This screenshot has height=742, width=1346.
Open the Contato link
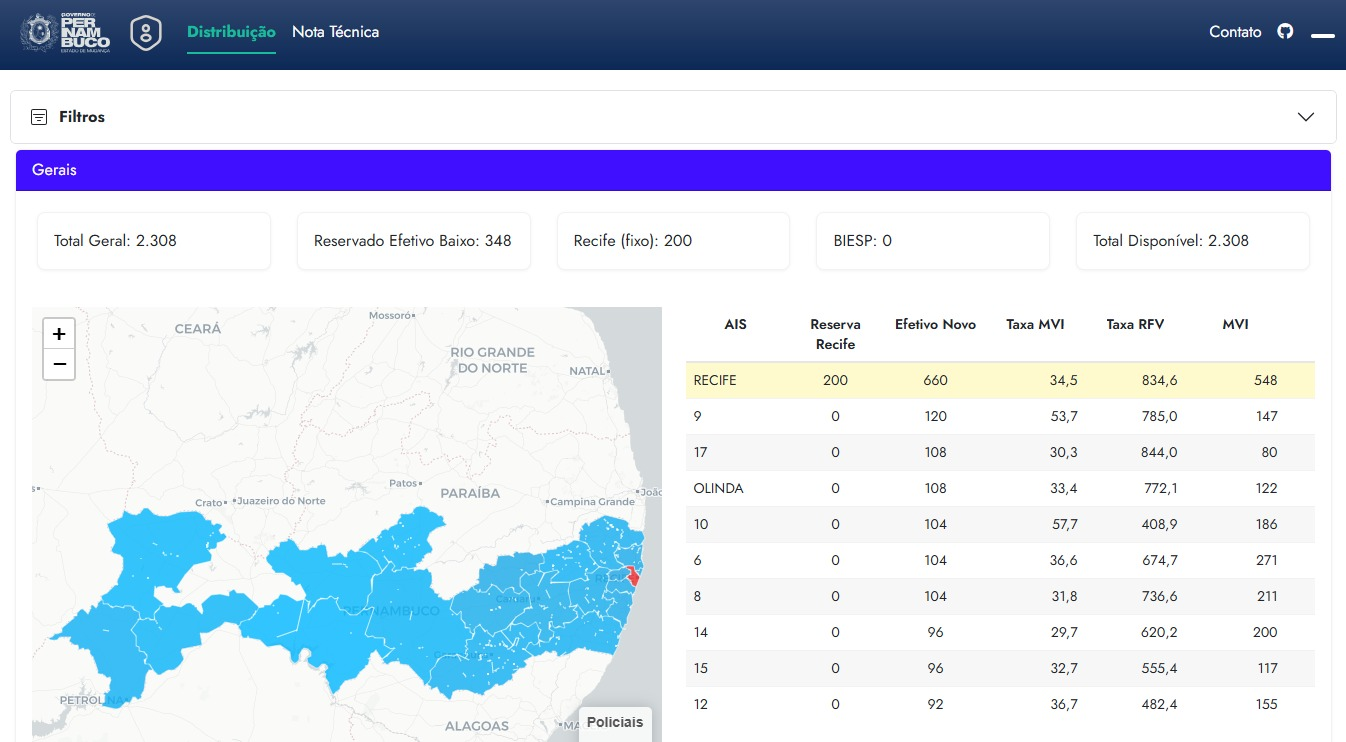[1235, 32]
